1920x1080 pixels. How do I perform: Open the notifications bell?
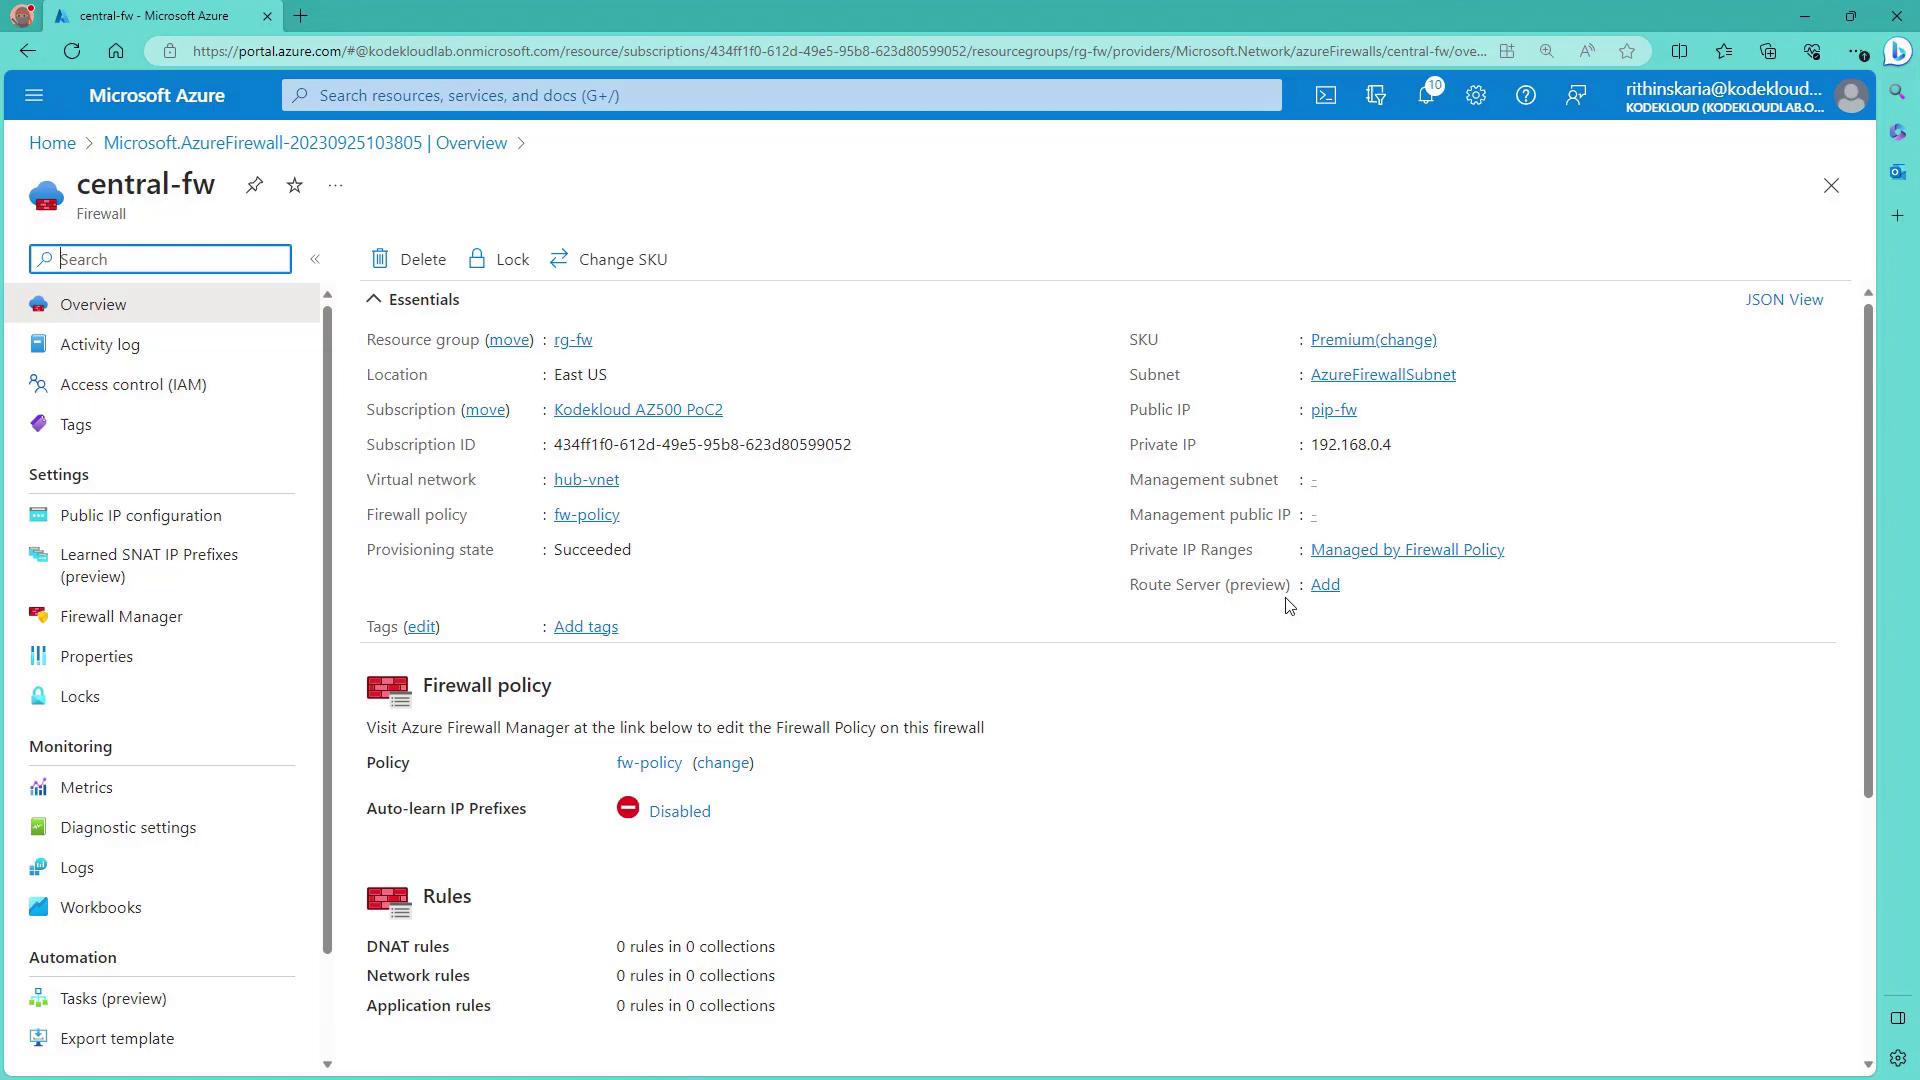tap(1426, 96)
